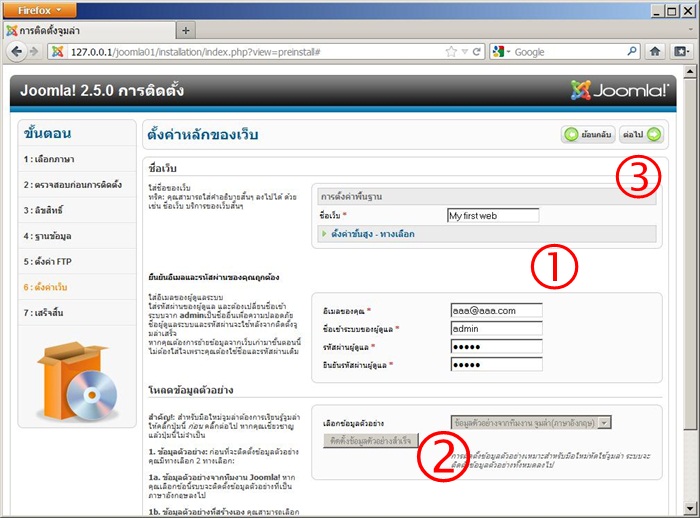Reload the page with refresh icon

point(476,52)
